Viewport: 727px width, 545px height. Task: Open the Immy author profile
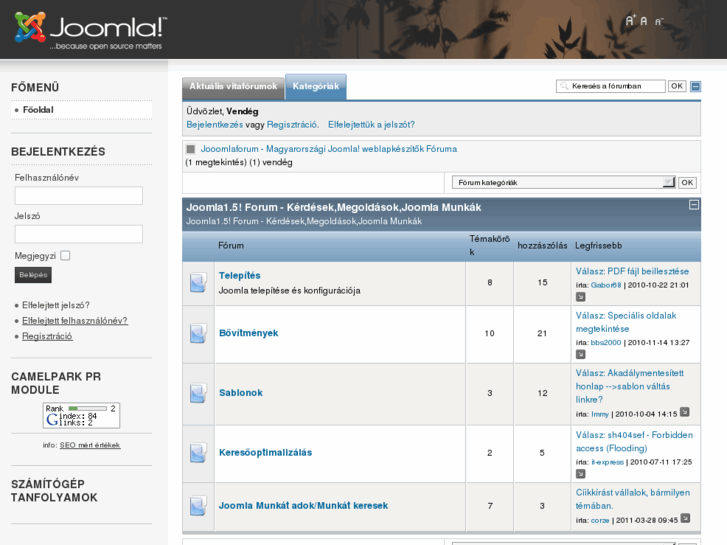coord(600,414)
